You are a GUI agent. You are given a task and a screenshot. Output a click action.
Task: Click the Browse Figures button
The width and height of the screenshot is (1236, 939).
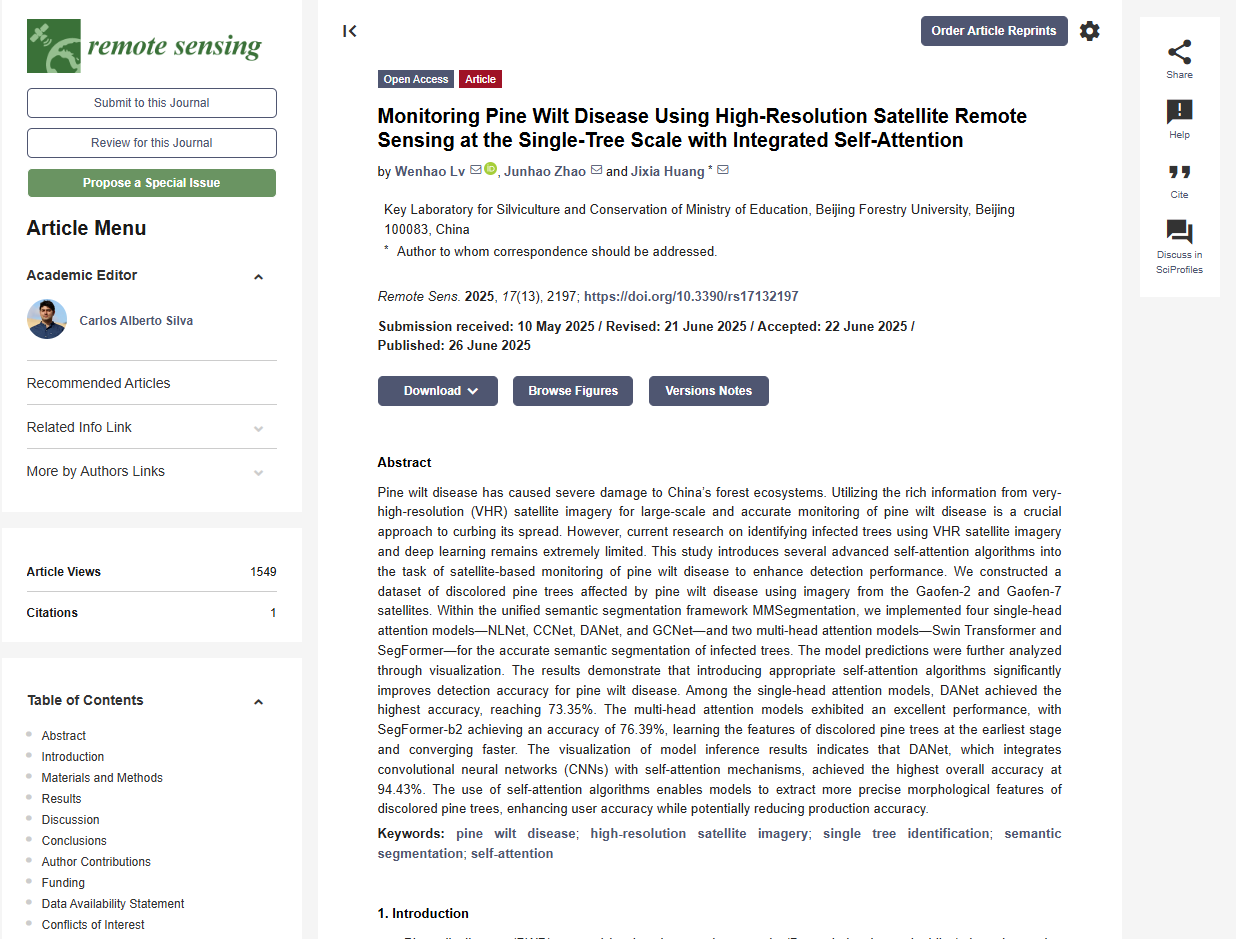click(x=572, y=391)
